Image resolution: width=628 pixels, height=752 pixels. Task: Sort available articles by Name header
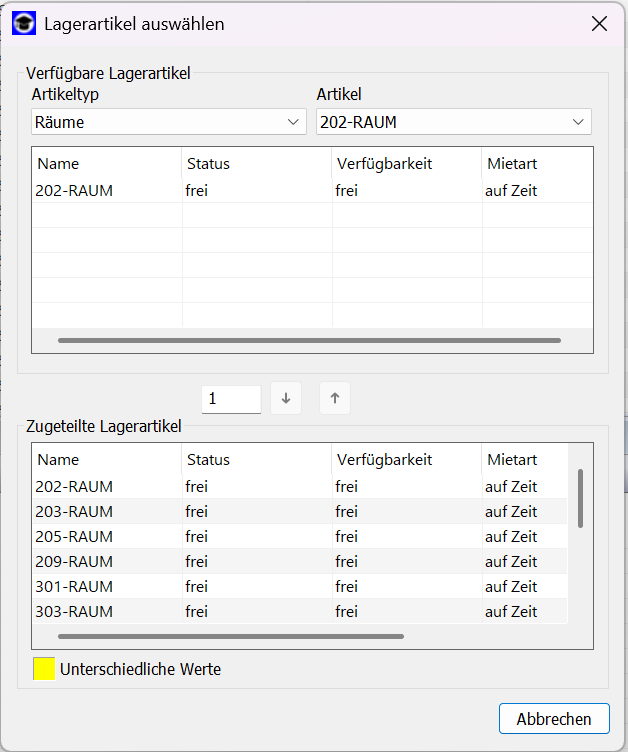(107, 164)
